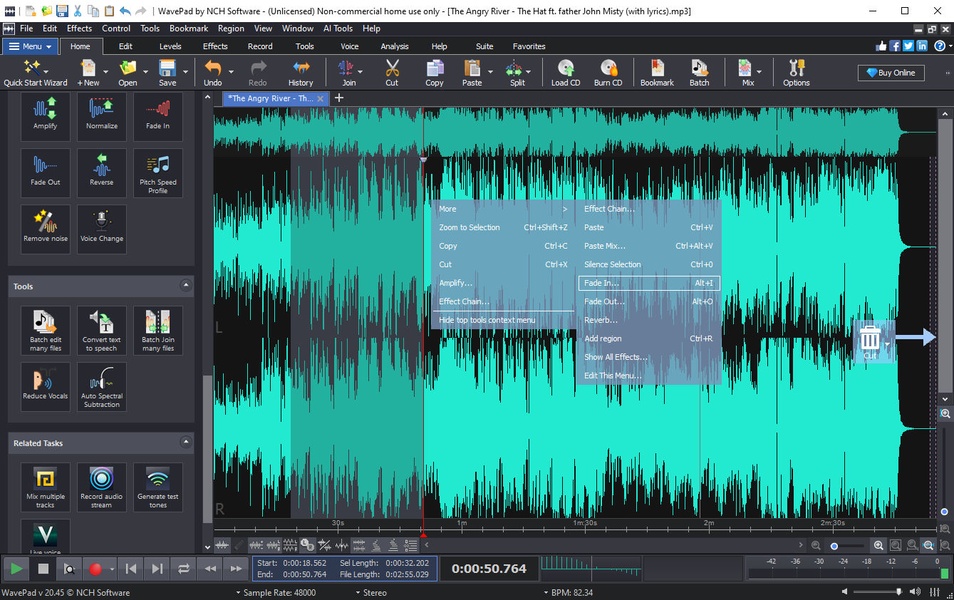This screenshot has height=600, width=954.
Task: Click the Pitch Speed Profile icon
Action: (x=158, y=172)
